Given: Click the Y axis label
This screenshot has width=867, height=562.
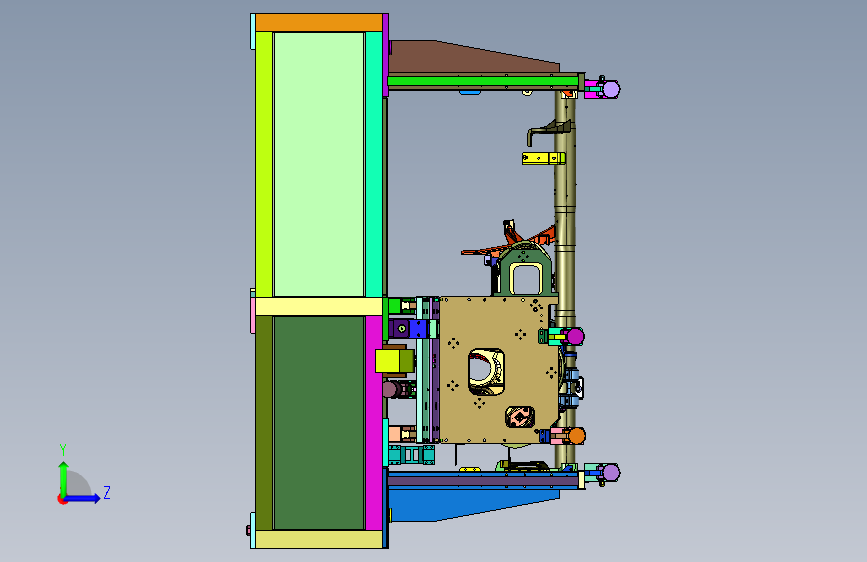Looking at the screenshot, I should tap(63, 449).
